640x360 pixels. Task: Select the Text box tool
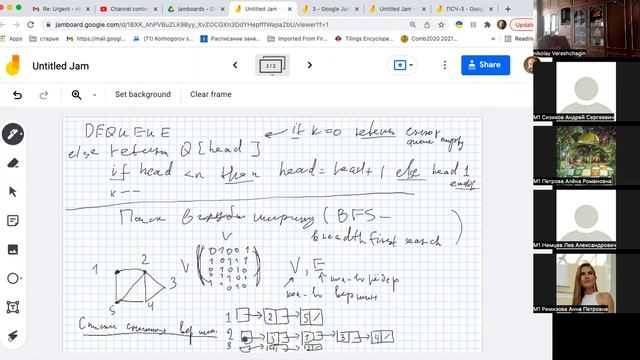click(x=13, y=307)
